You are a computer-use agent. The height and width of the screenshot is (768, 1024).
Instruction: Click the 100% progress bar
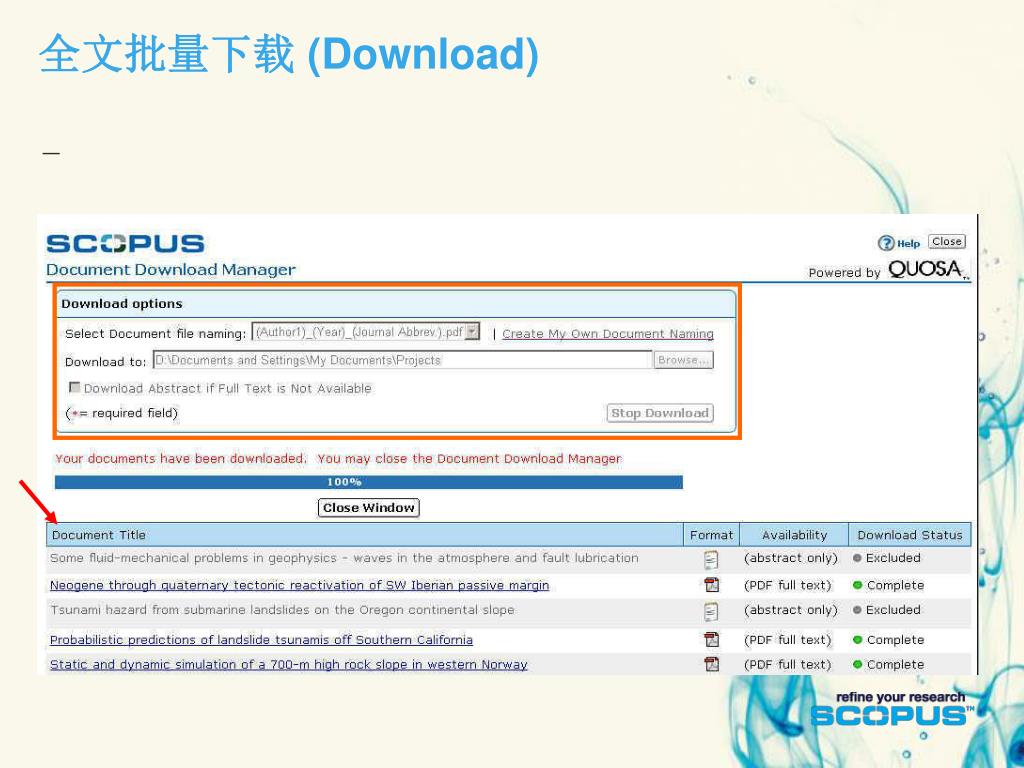[368, 482]
